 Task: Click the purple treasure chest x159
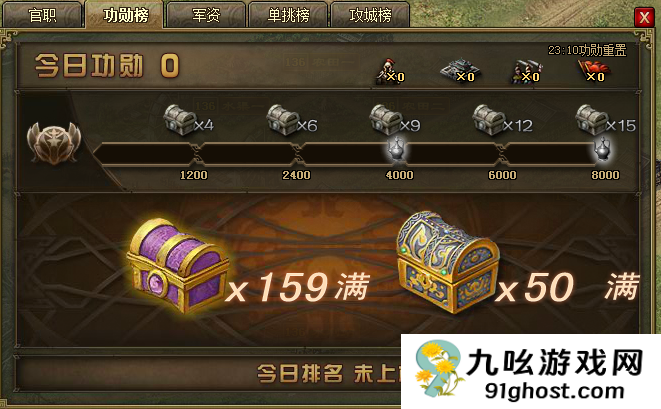[x=178, y=265]
